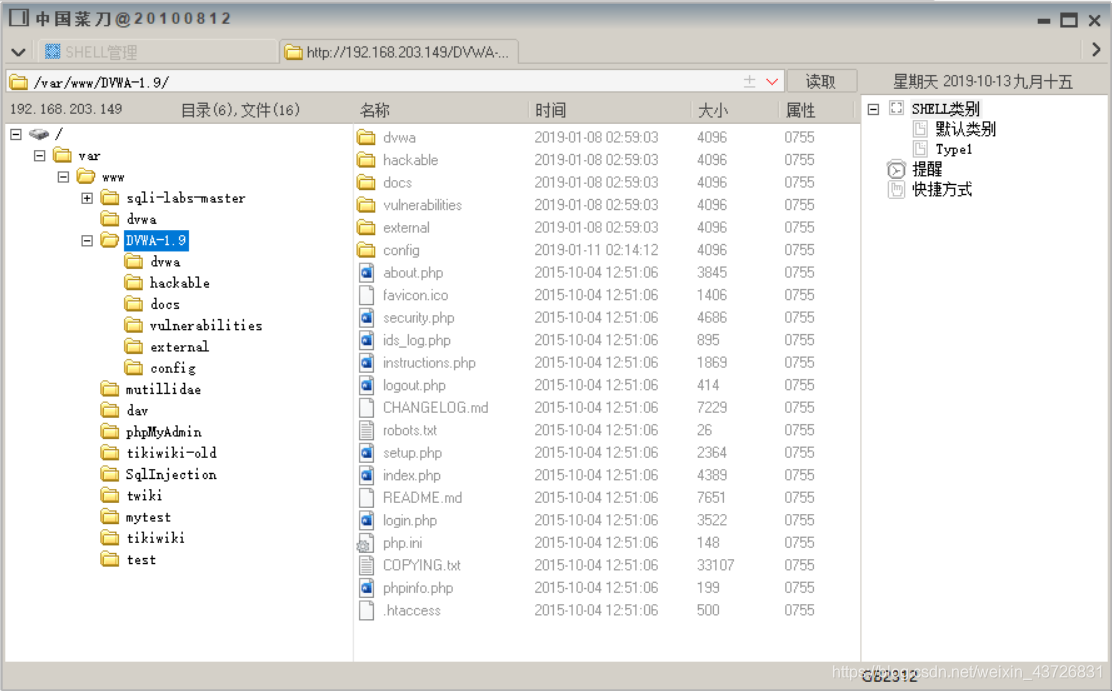This screenshot has height=691, width=1112.
Task: Select docs folder row in file list
Action: (x=606, y=182)
